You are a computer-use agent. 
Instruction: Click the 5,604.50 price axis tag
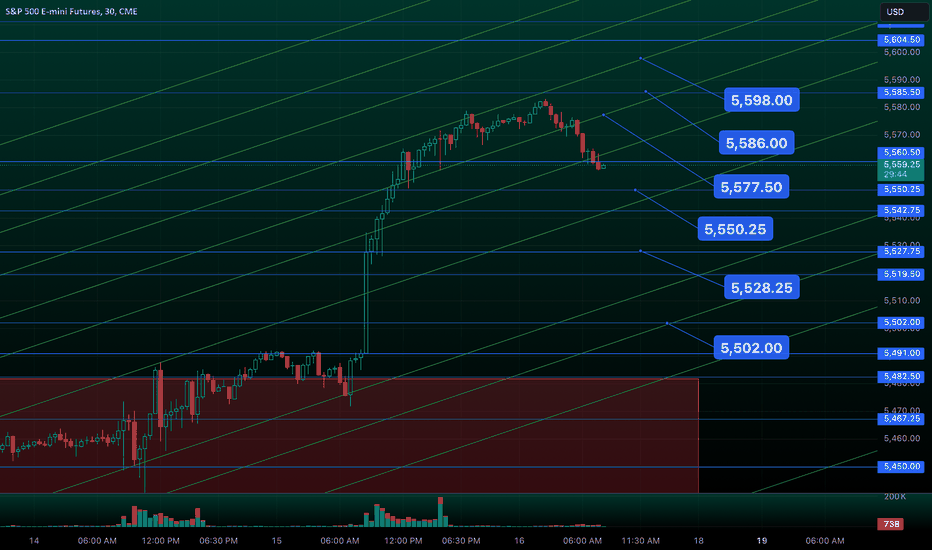tap(901, 40)
